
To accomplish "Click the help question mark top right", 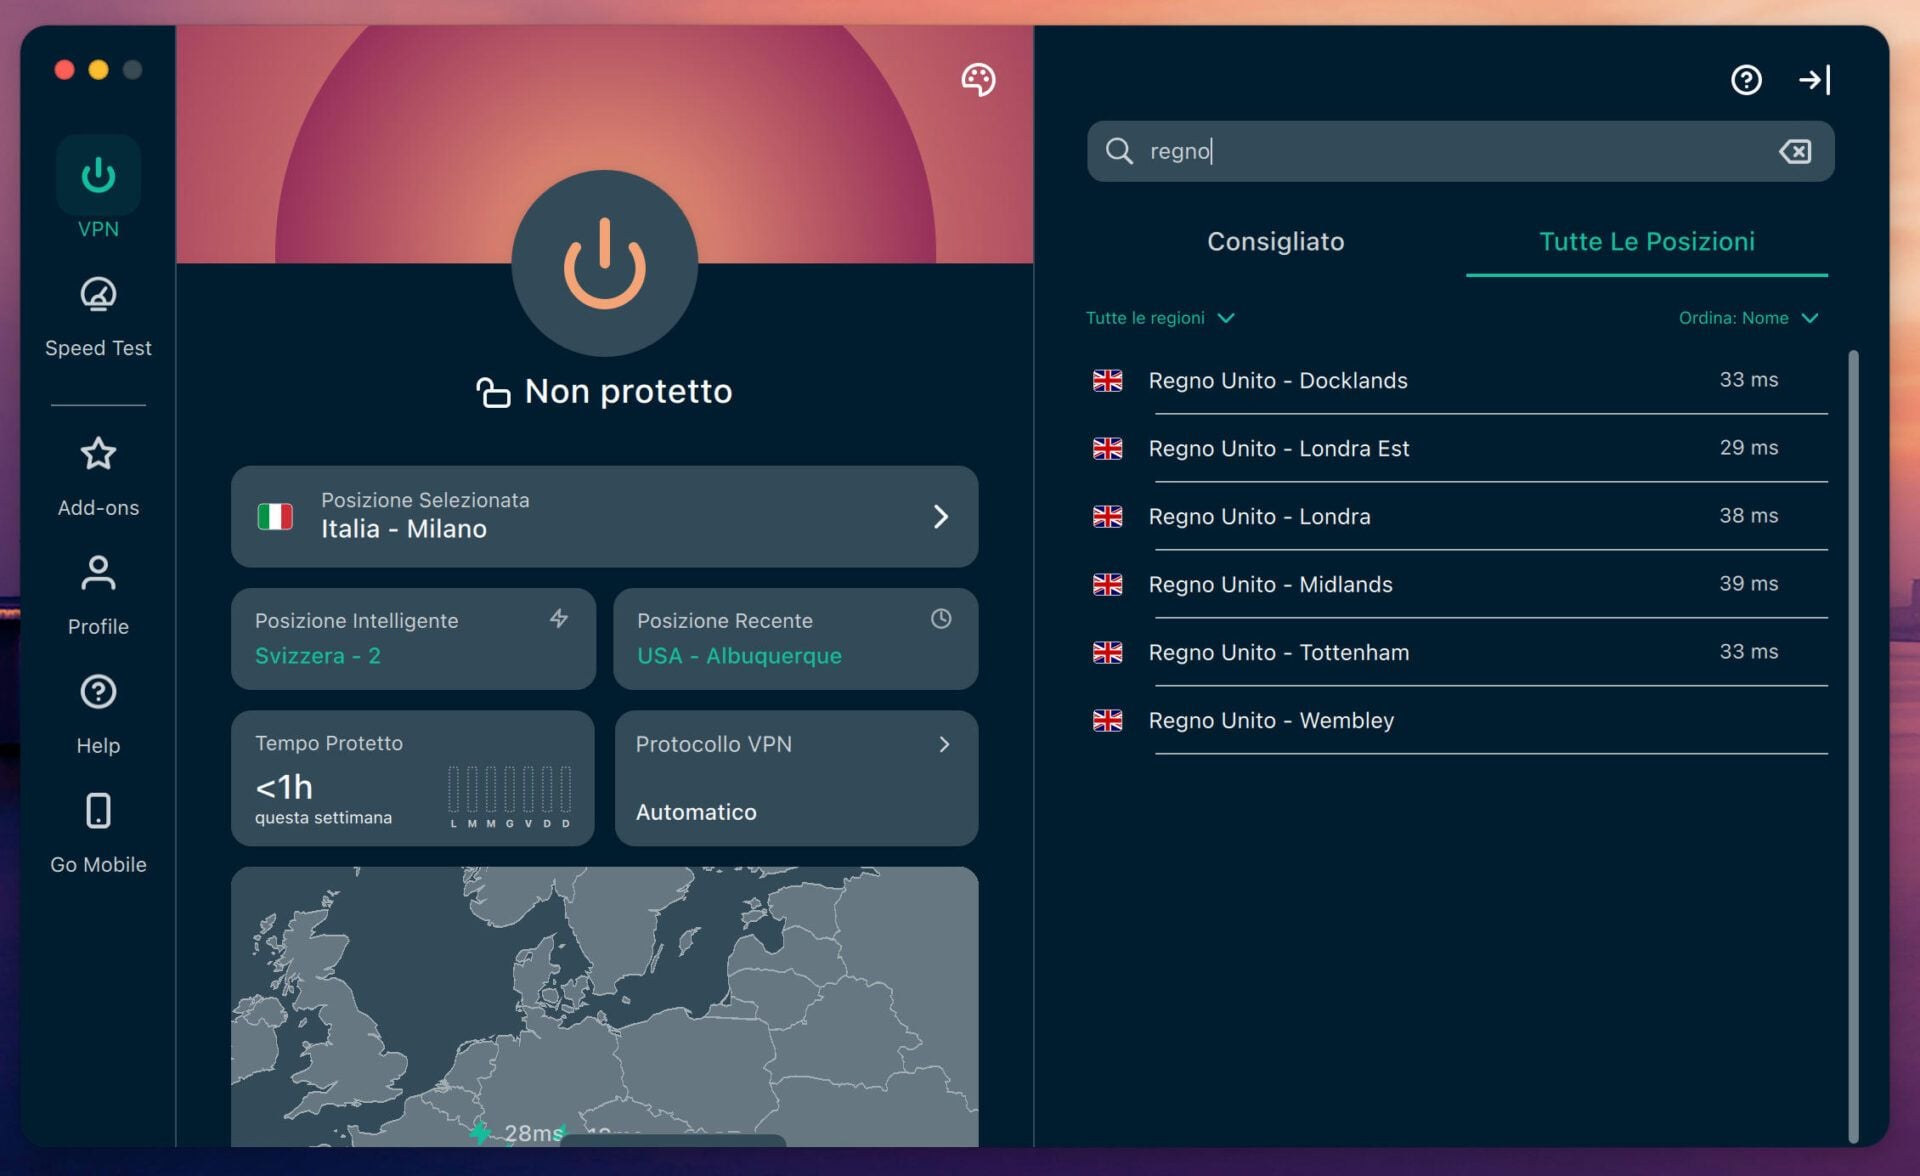I will (1746, 79).
